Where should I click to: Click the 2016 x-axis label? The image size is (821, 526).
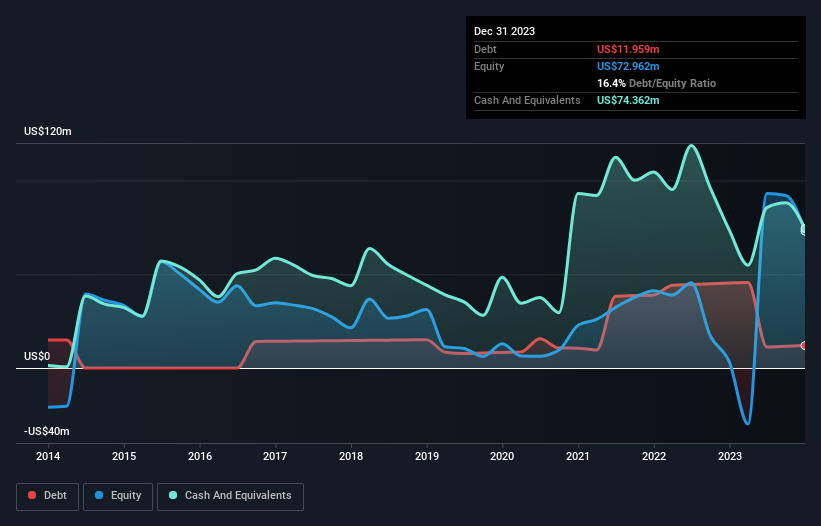[200, 456]
